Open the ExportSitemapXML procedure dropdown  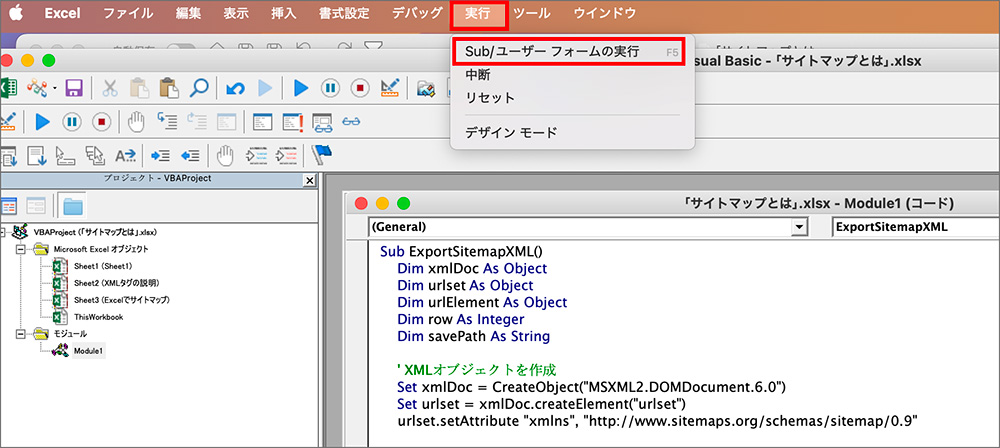pyautogui.click(x=916, y=227)
